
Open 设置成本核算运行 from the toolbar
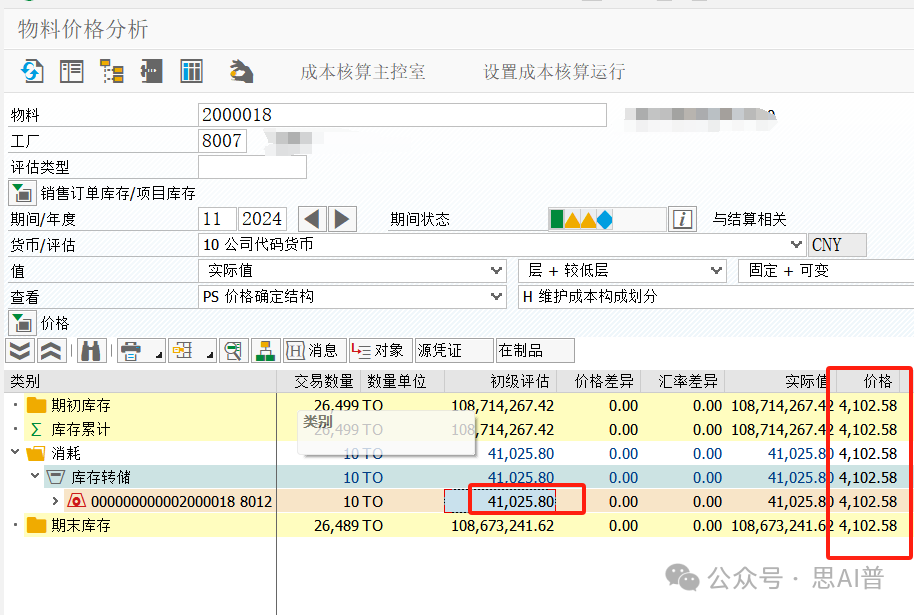554,72
